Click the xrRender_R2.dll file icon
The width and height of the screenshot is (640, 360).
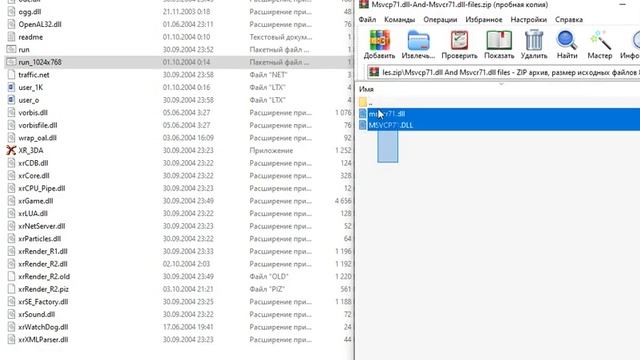[x=11, y=264]
